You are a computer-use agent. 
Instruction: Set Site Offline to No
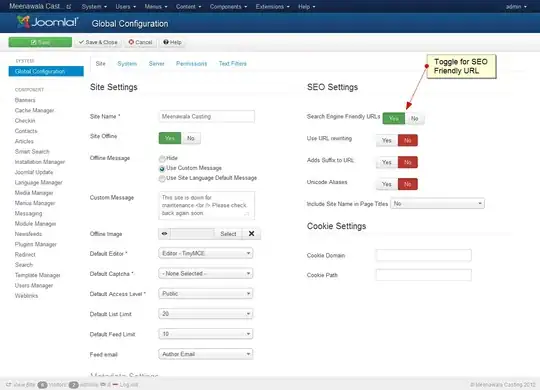tap(190, 138)
